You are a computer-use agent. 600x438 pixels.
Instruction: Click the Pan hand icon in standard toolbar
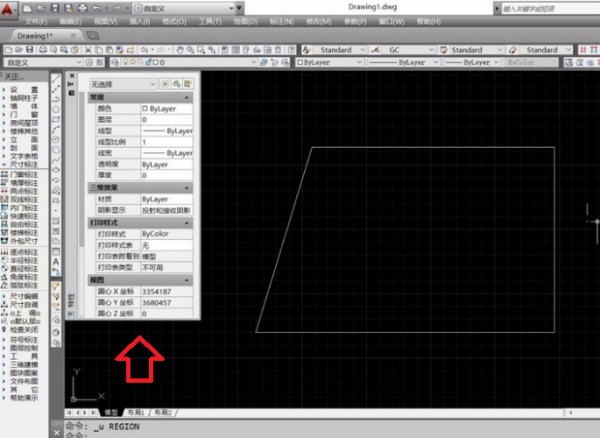[x=179, y=50]
